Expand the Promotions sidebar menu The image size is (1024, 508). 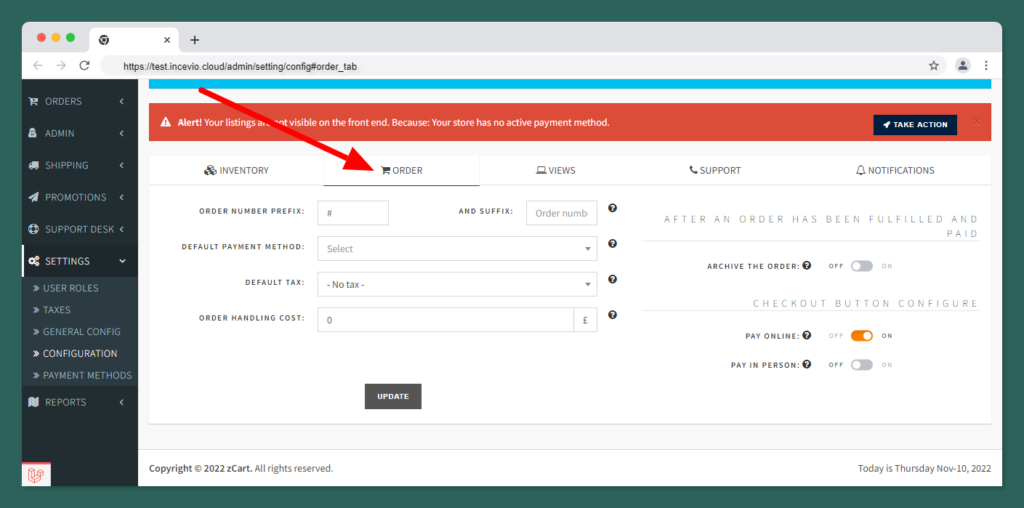coord(76,197)
